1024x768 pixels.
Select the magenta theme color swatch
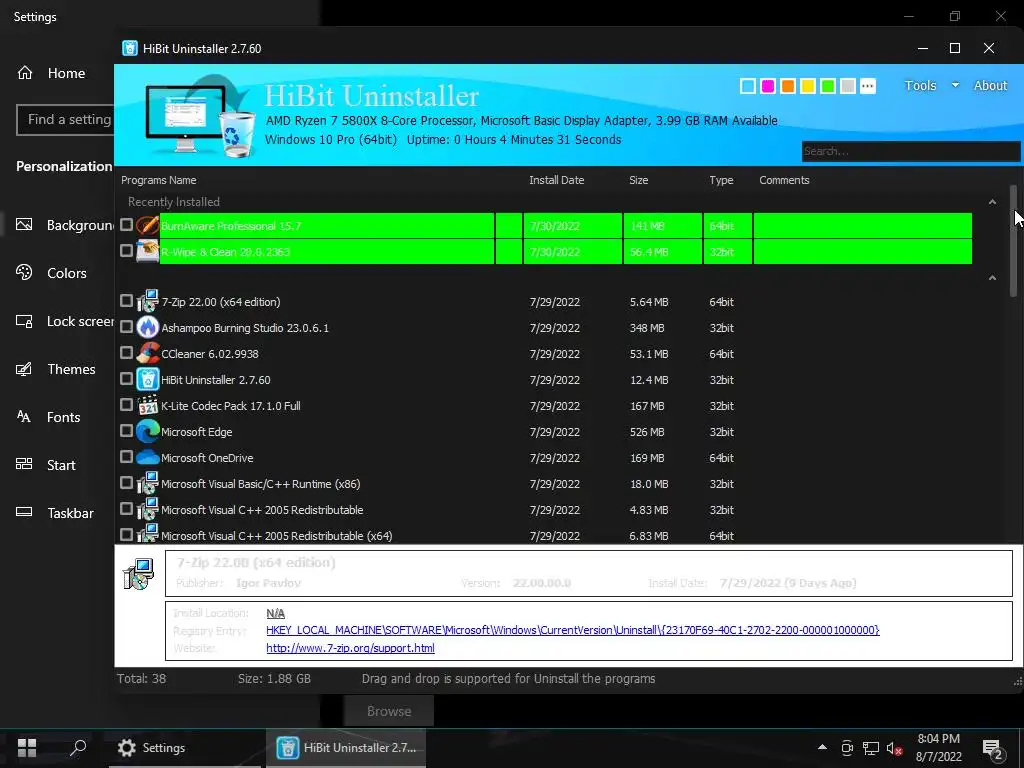point(768,86)
